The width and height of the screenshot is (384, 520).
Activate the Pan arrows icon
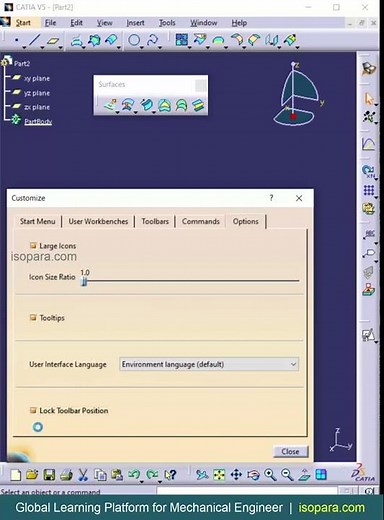(236, 475)
